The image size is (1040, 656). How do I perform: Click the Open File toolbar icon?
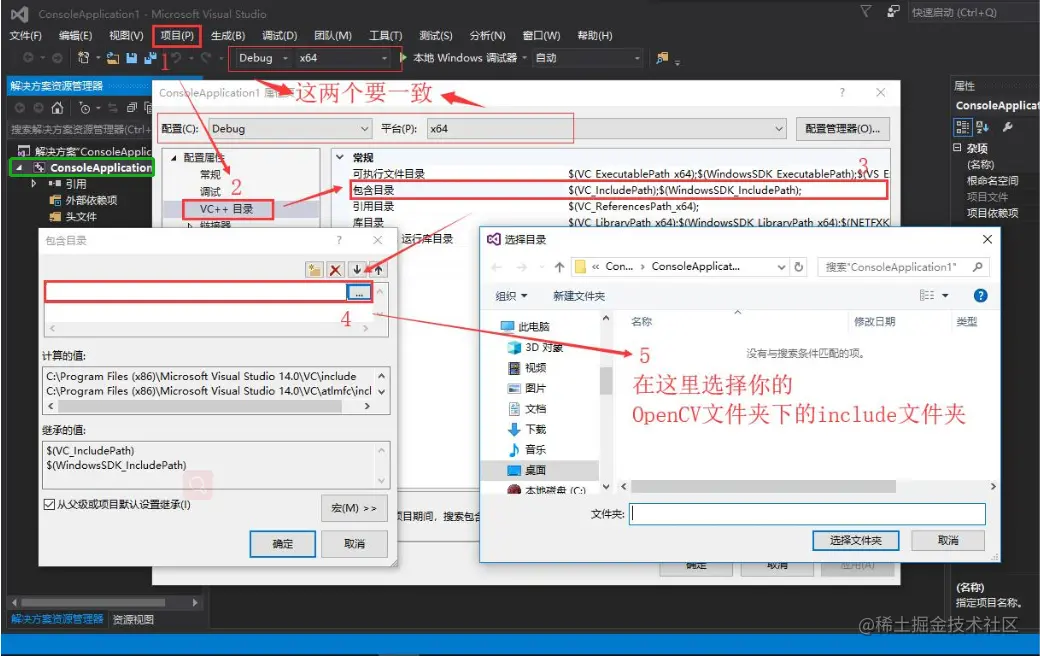pyautogui.click(x=113, y=58)
